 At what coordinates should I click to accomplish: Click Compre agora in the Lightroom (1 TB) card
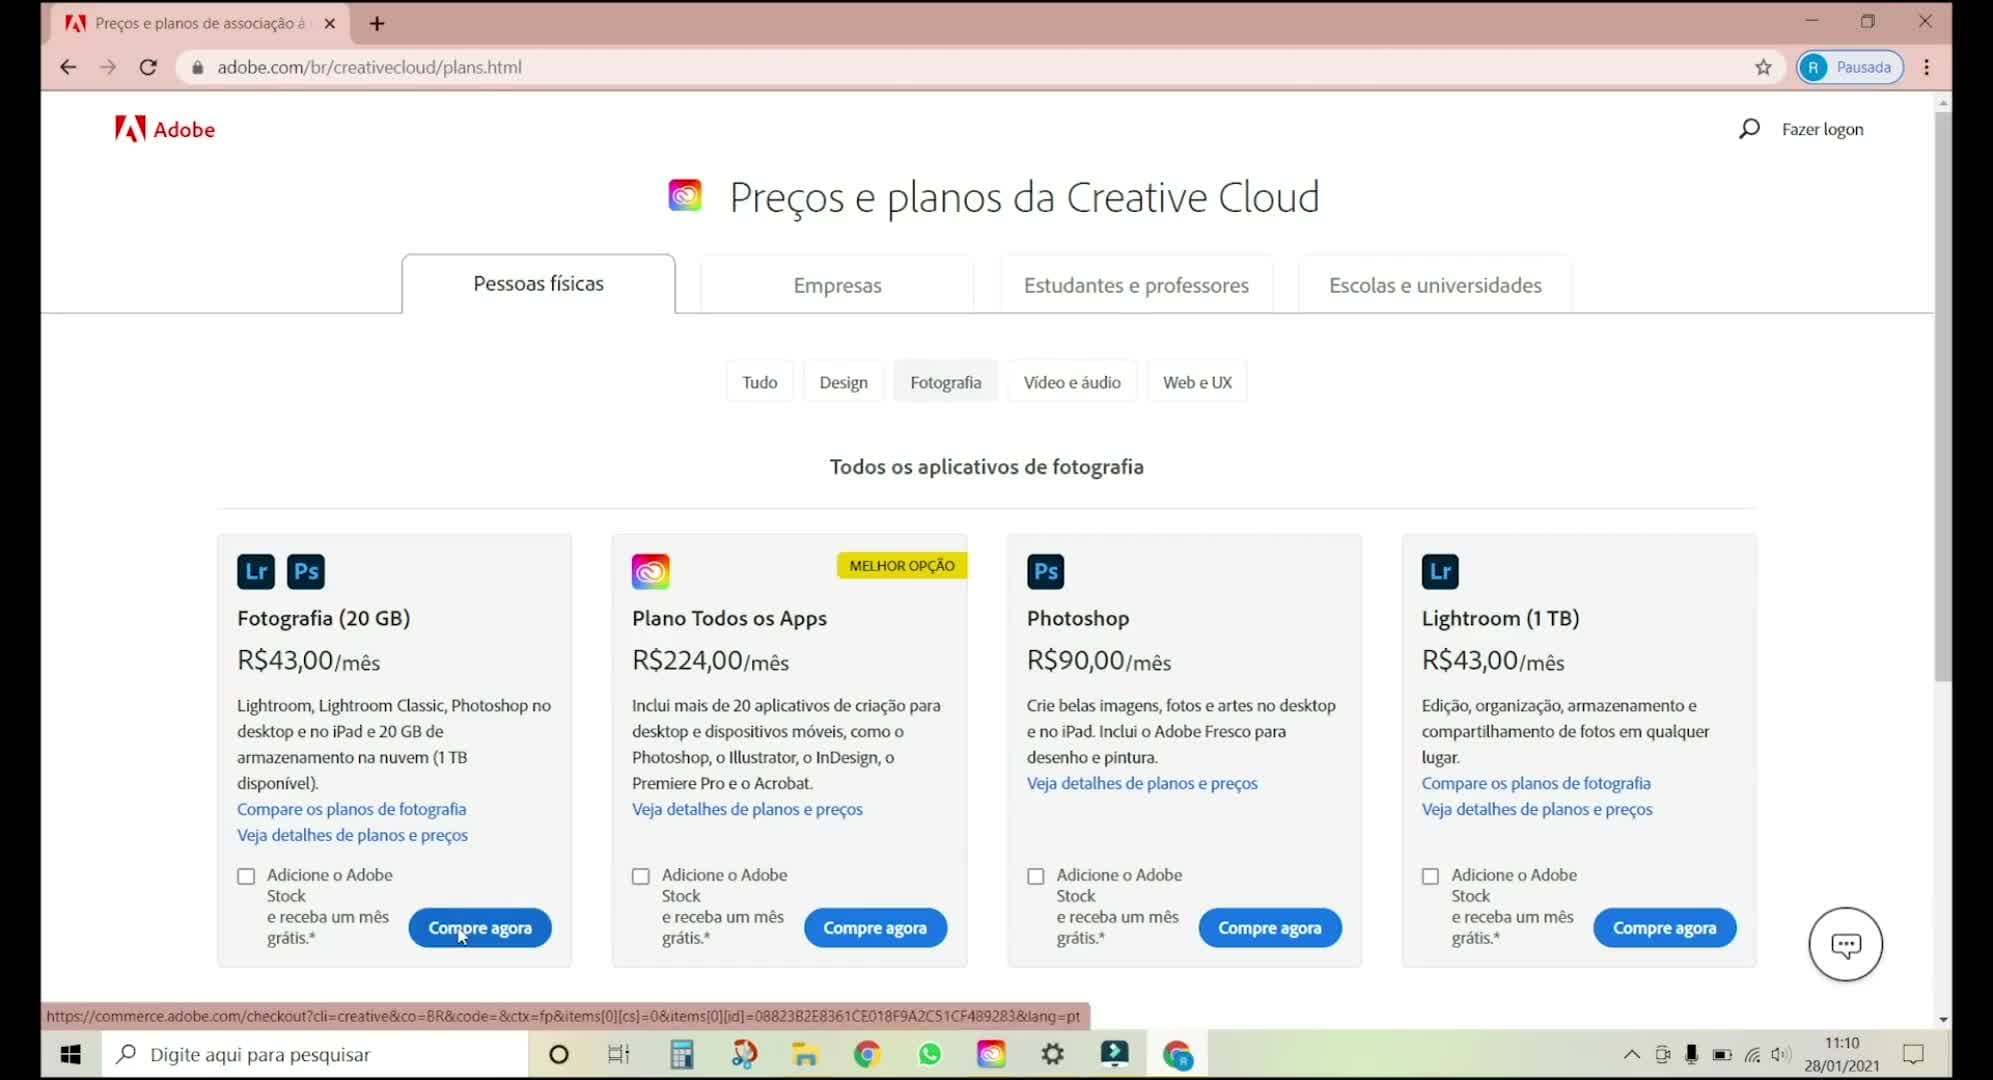[x=1665, y=928]
